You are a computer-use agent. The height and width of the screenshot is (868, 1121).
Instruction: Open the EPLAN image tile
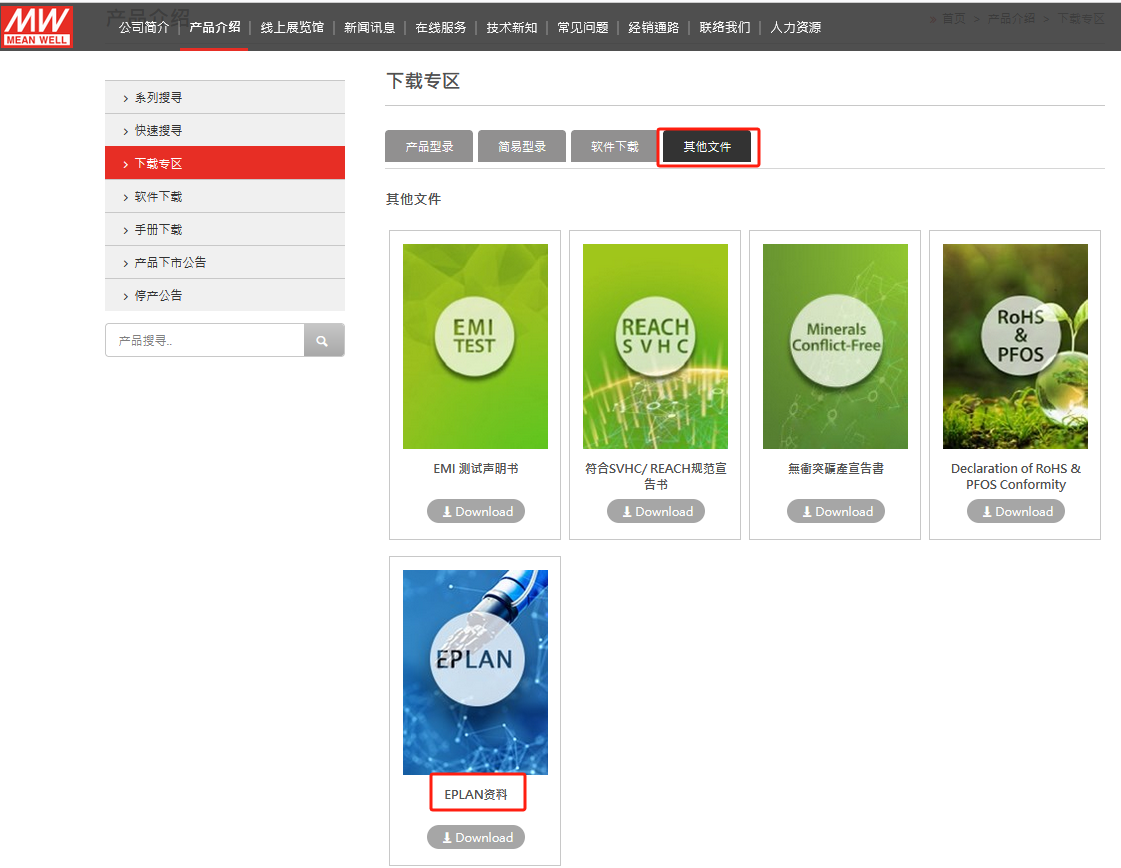click(475, 672)
